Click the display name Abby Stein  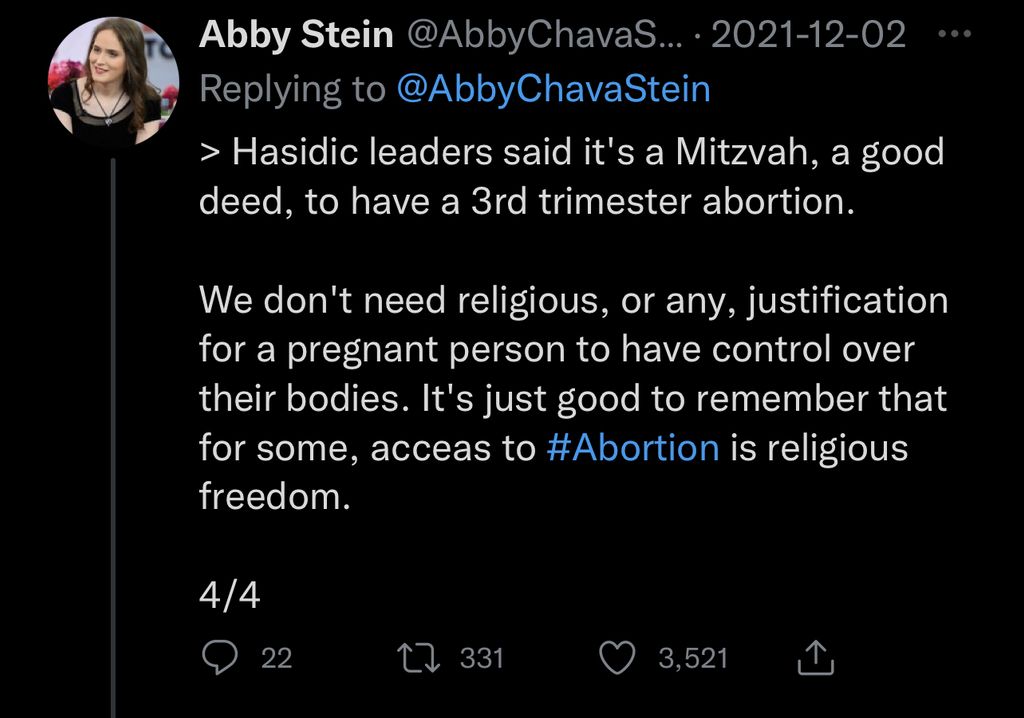click(295, 35)
